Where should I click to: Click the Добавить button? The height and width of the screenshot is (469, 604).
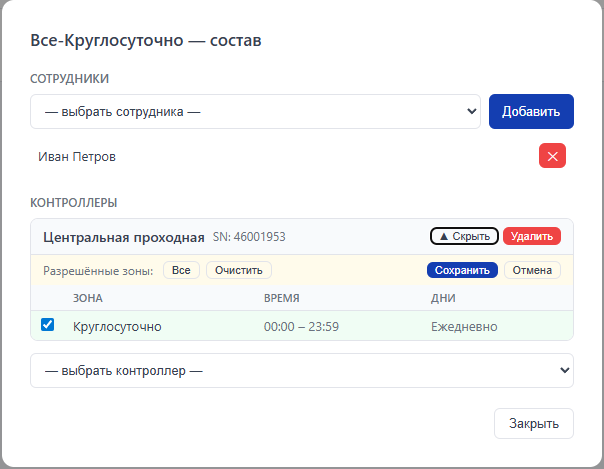[531, 112]
